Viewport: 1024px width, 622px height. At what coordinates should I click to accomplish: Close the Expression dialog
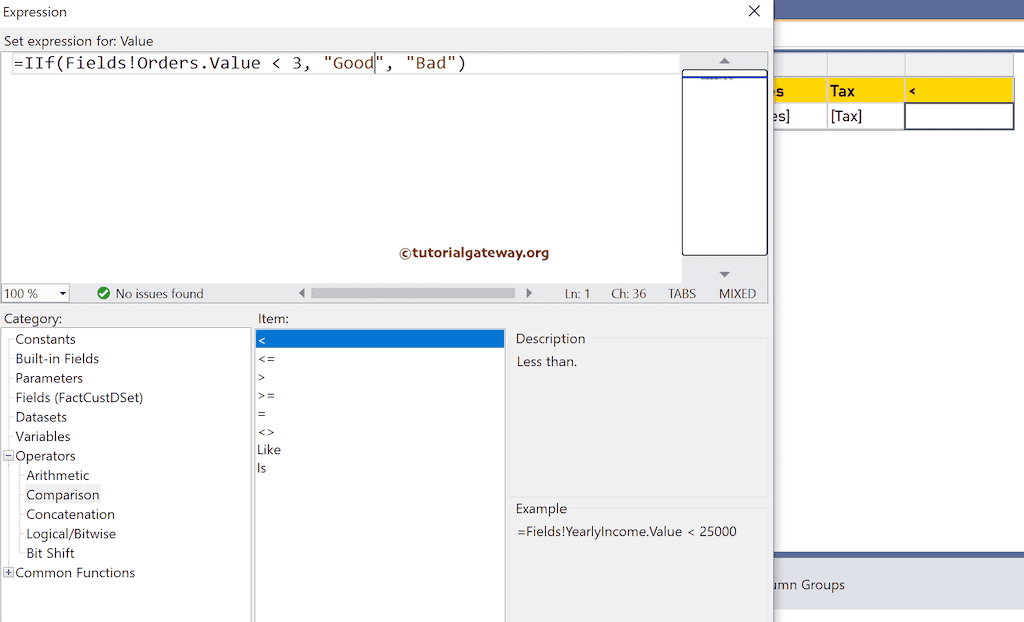pyautogui.click(x=754, y=11)
